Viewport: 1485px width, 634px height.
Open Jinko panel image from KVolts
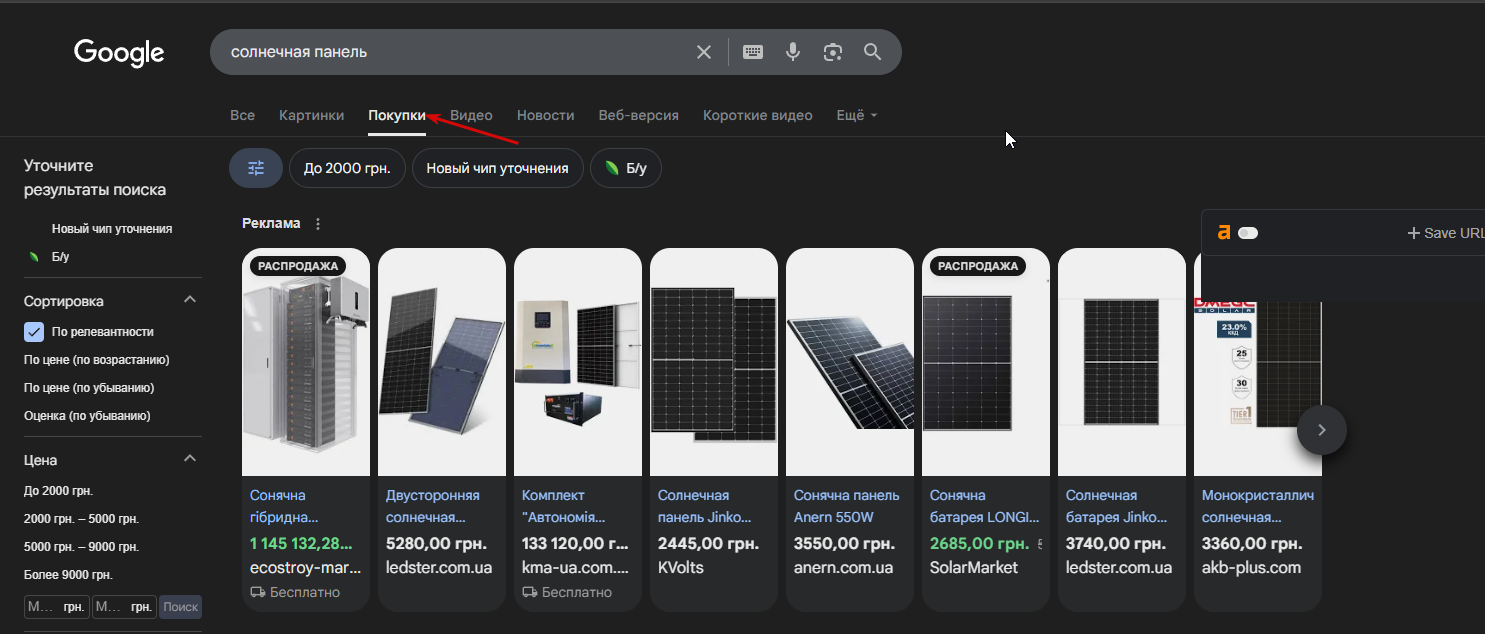(x=714, y=362)
